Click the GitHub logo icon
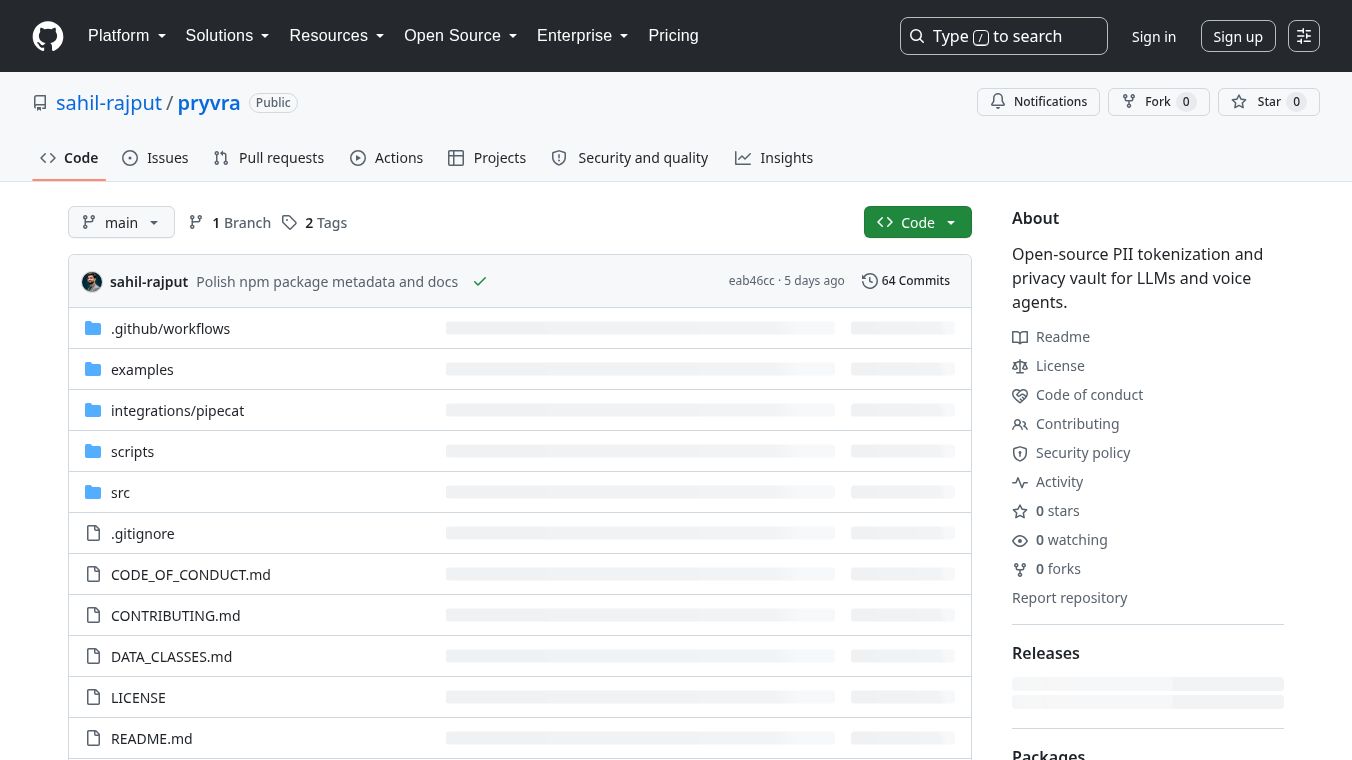Viewport: 1352px width, 760px height. point(48,36)
